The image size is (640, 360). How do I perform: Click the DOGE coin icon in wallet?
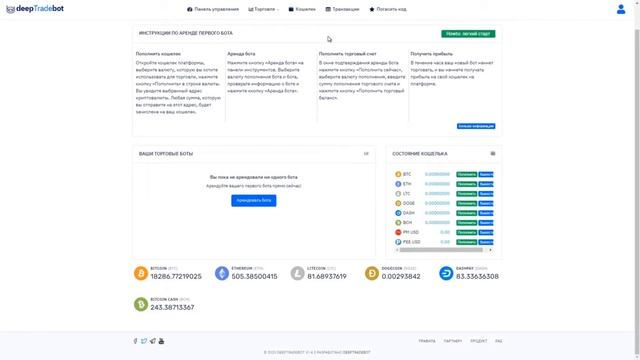point(398,203)
